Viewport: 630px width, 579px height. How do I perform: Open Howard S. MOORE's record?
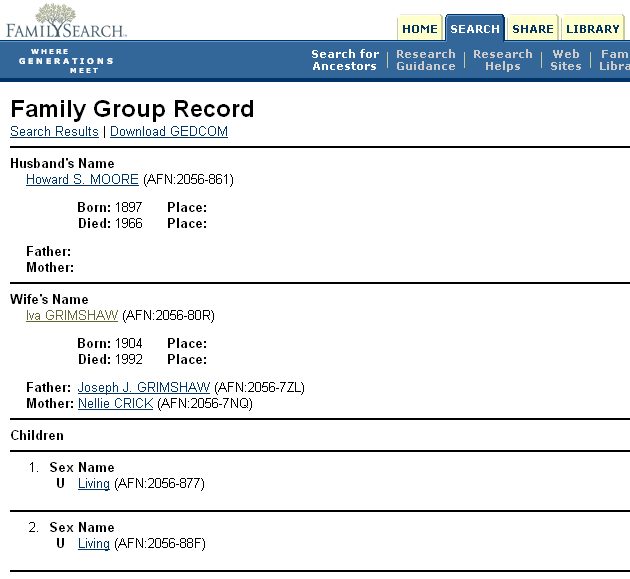tap(82, 180)
